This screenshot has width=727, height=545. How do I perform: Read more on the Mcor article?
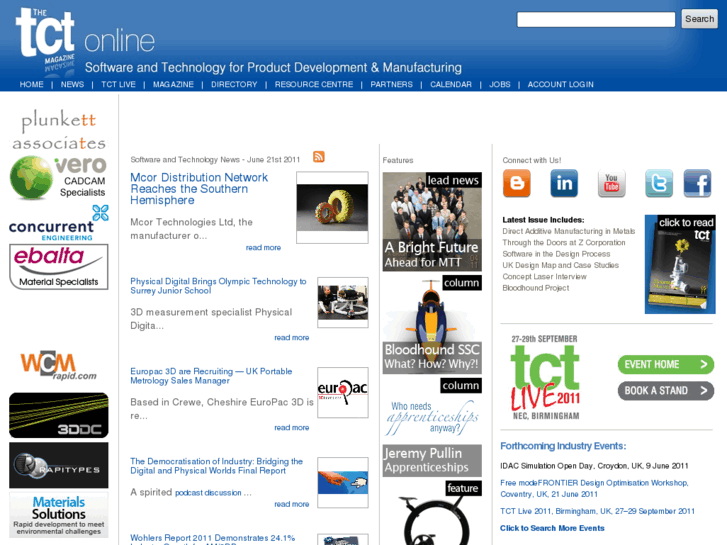[263, 248]
